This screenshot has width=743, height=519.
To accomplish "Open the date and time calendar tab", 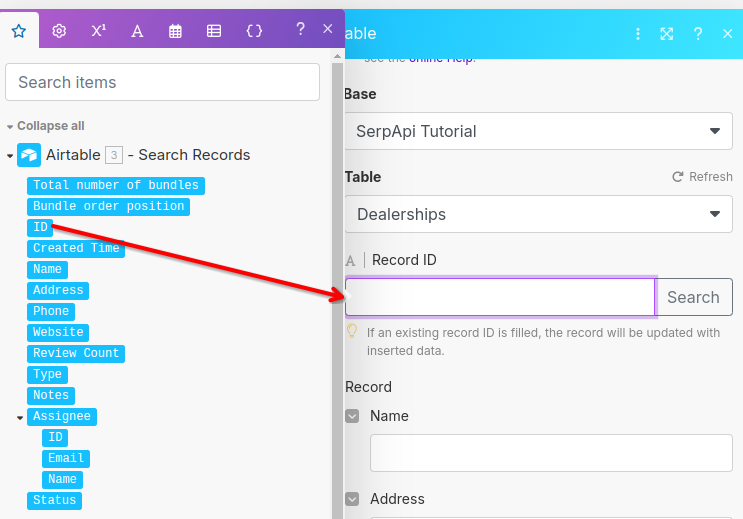I will tap(175, 31).
